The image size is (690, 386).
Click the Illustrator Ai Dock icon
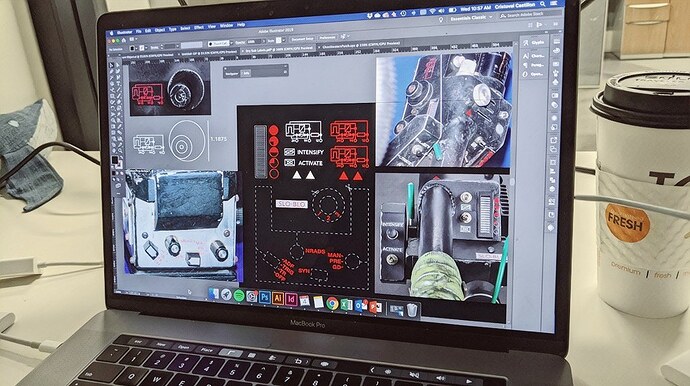[x=278, y=298]
